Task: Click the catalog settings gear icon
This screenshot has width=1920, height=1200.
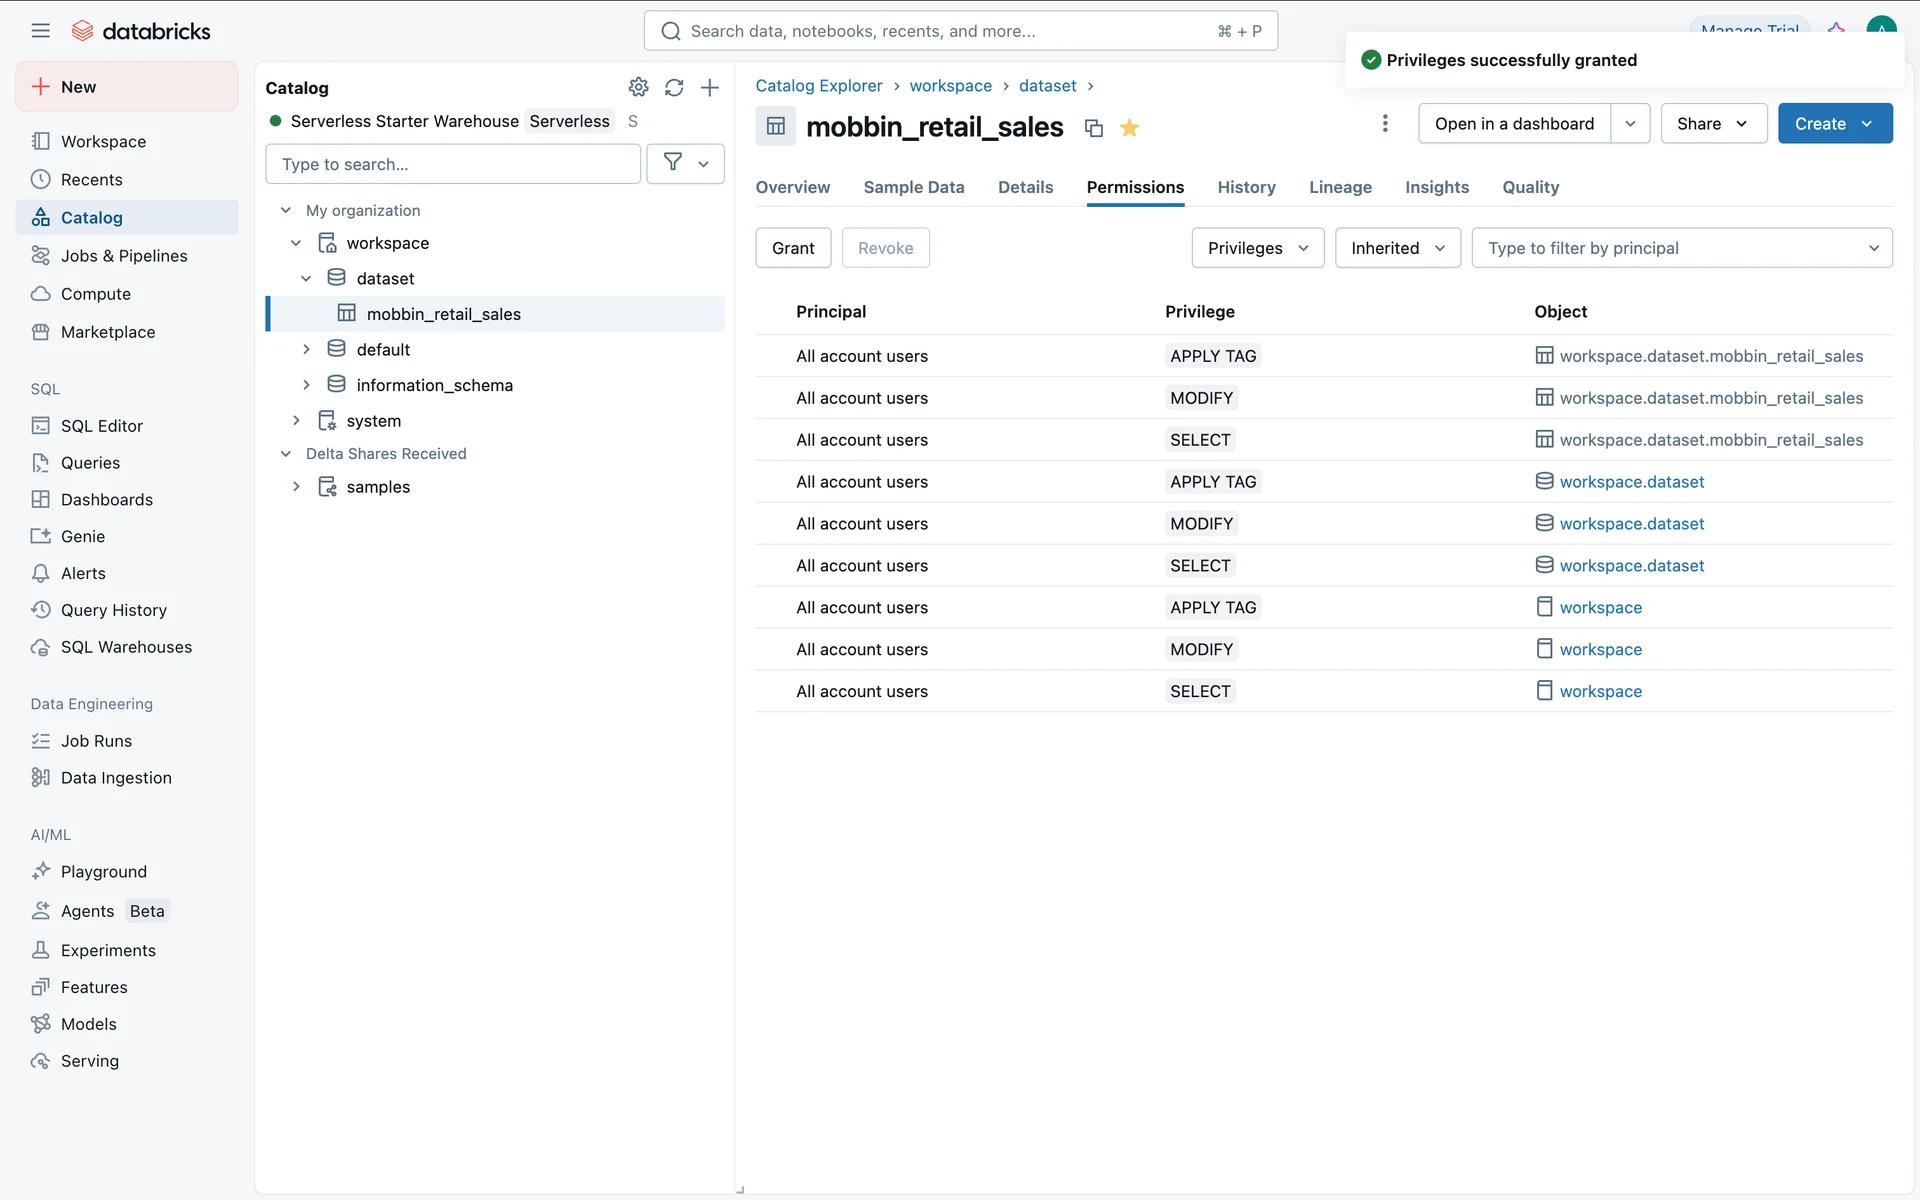Action: pyautogui.click(x=638, y=88)
